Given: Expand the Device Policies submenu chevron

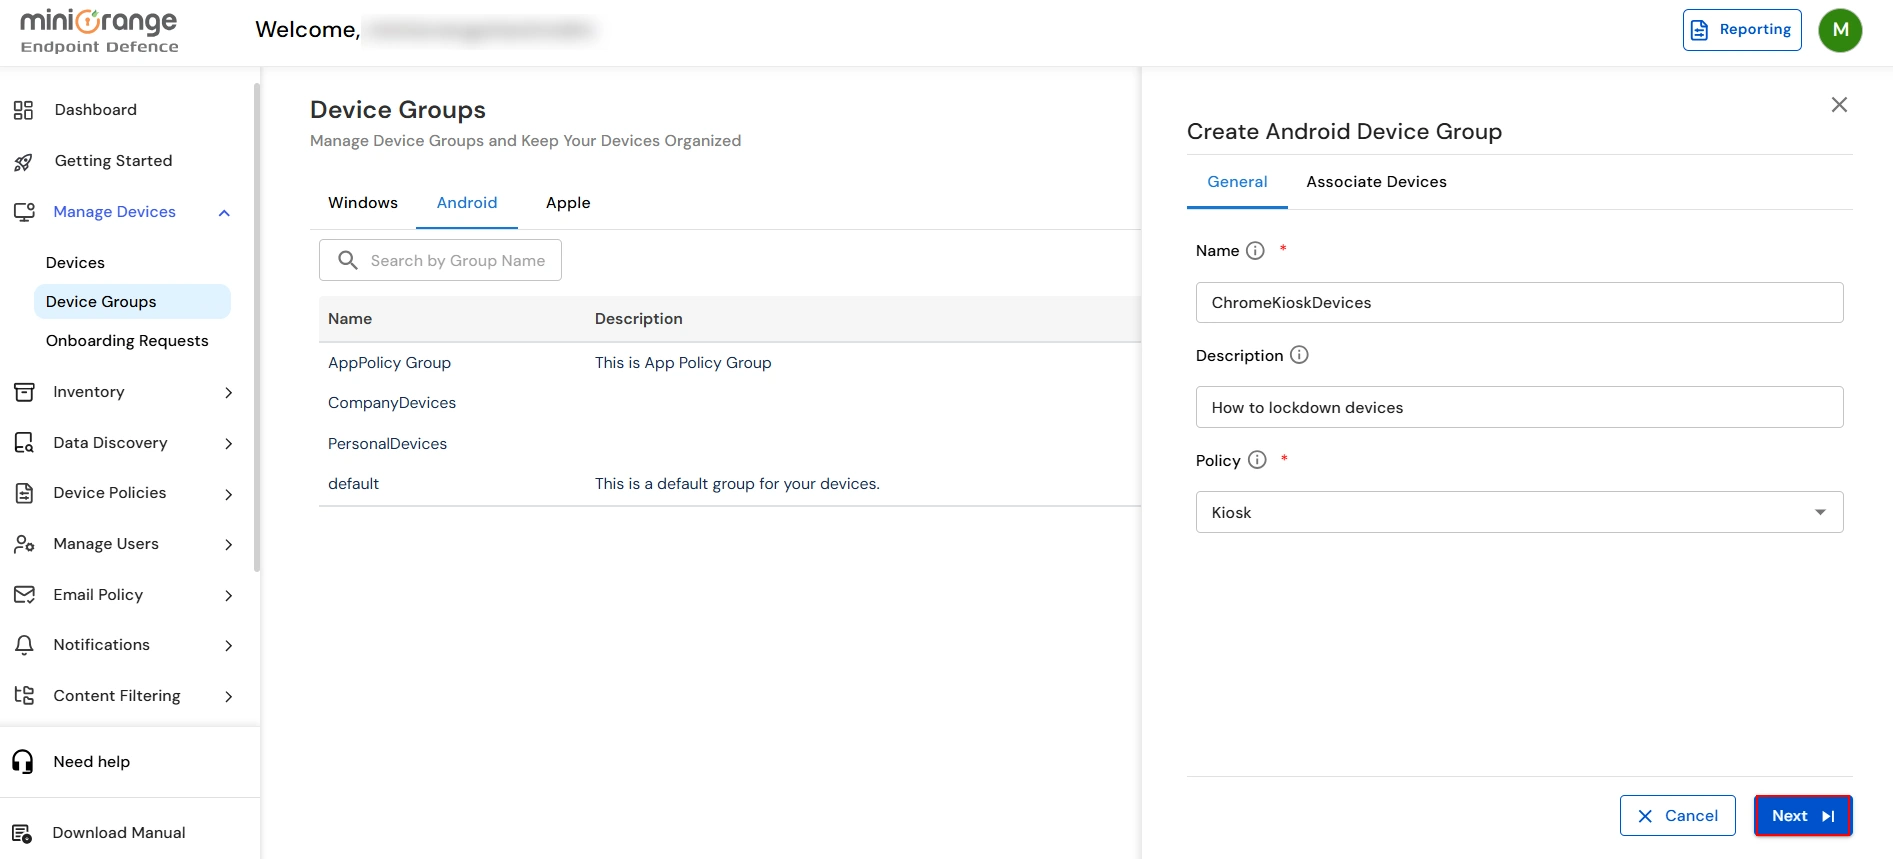Looking at the screenshot, I should pos(228,494).
